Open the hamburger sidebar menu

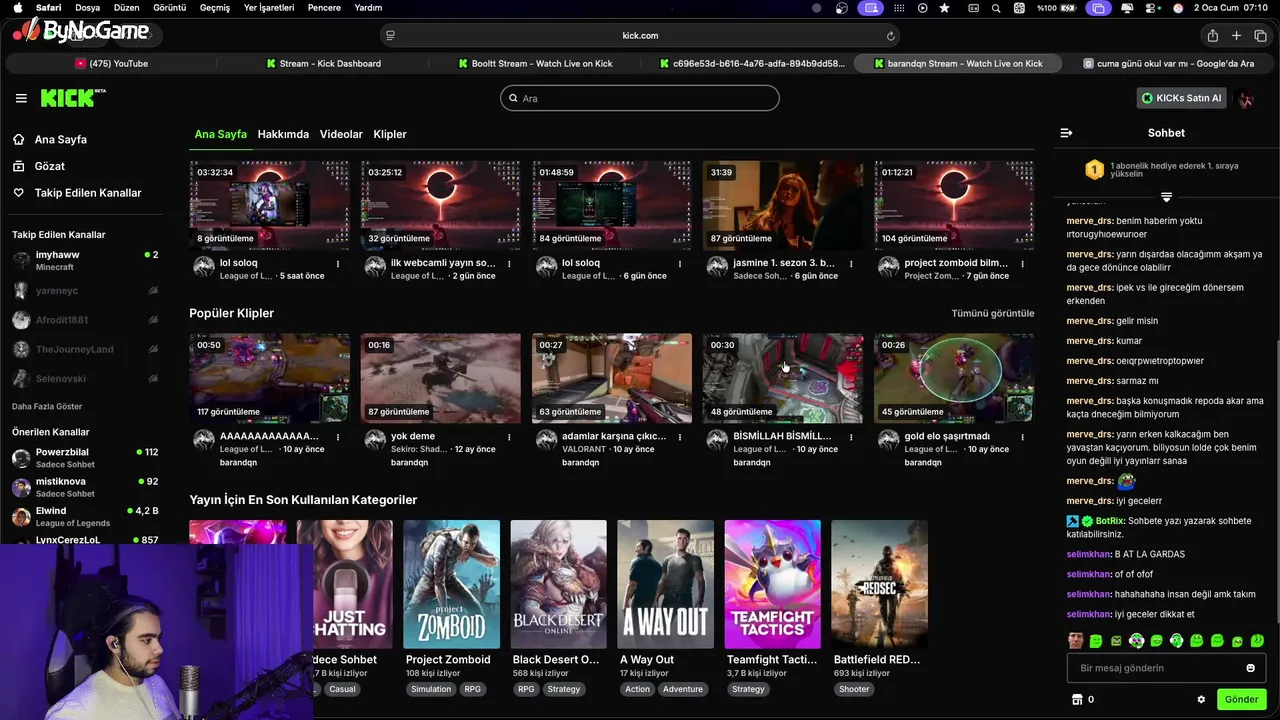(x=21, y=98)
